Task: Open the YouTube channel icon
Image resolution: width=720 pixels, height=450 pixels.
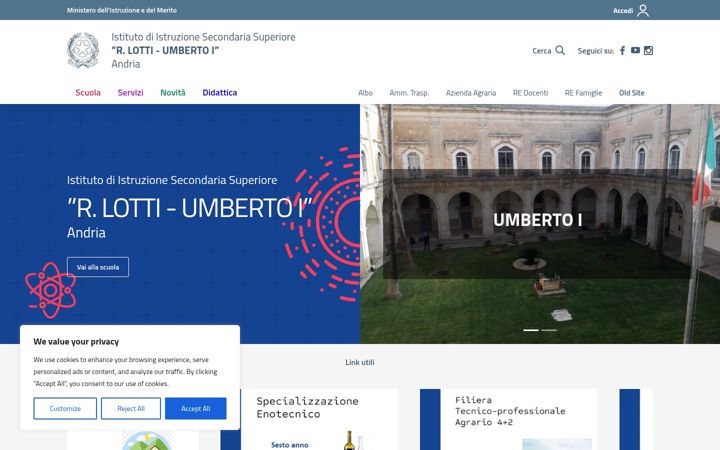Action: [x=635, y=51]
